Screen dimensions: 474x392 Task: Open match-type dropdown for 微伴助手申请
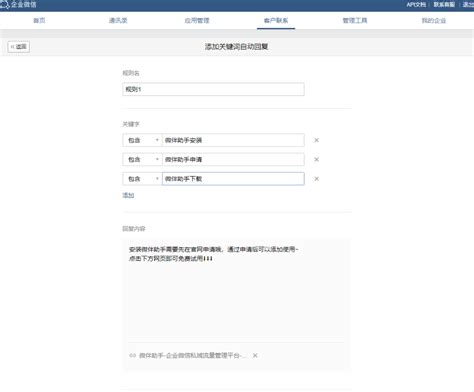coord(142,160)
